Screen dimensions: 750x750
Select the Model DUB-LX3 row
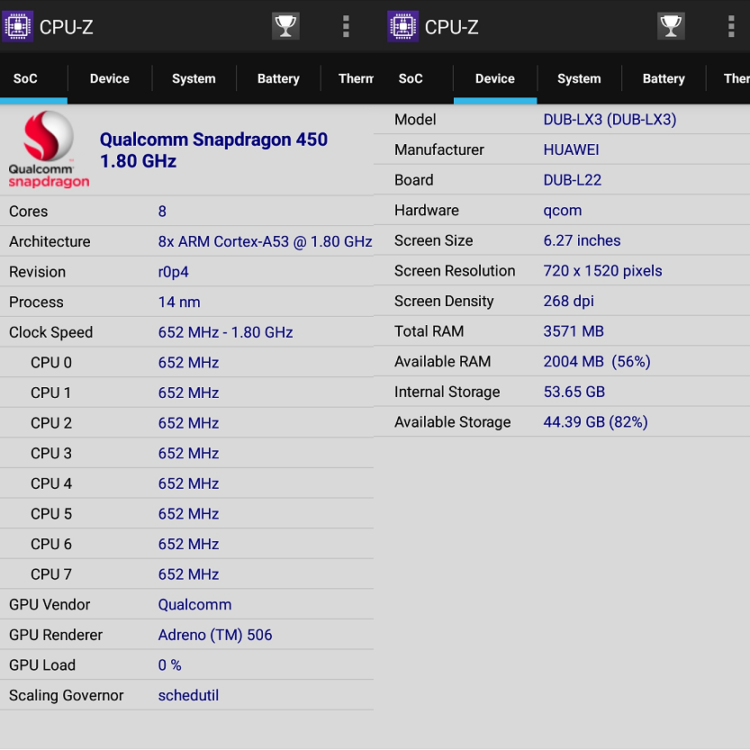[562, 120]
